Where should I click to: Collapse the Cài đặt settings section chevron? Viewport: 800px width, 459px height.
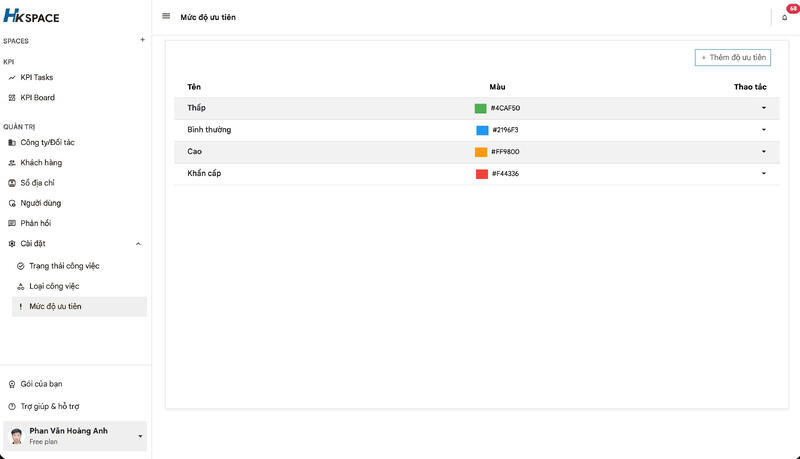[138, 244]
